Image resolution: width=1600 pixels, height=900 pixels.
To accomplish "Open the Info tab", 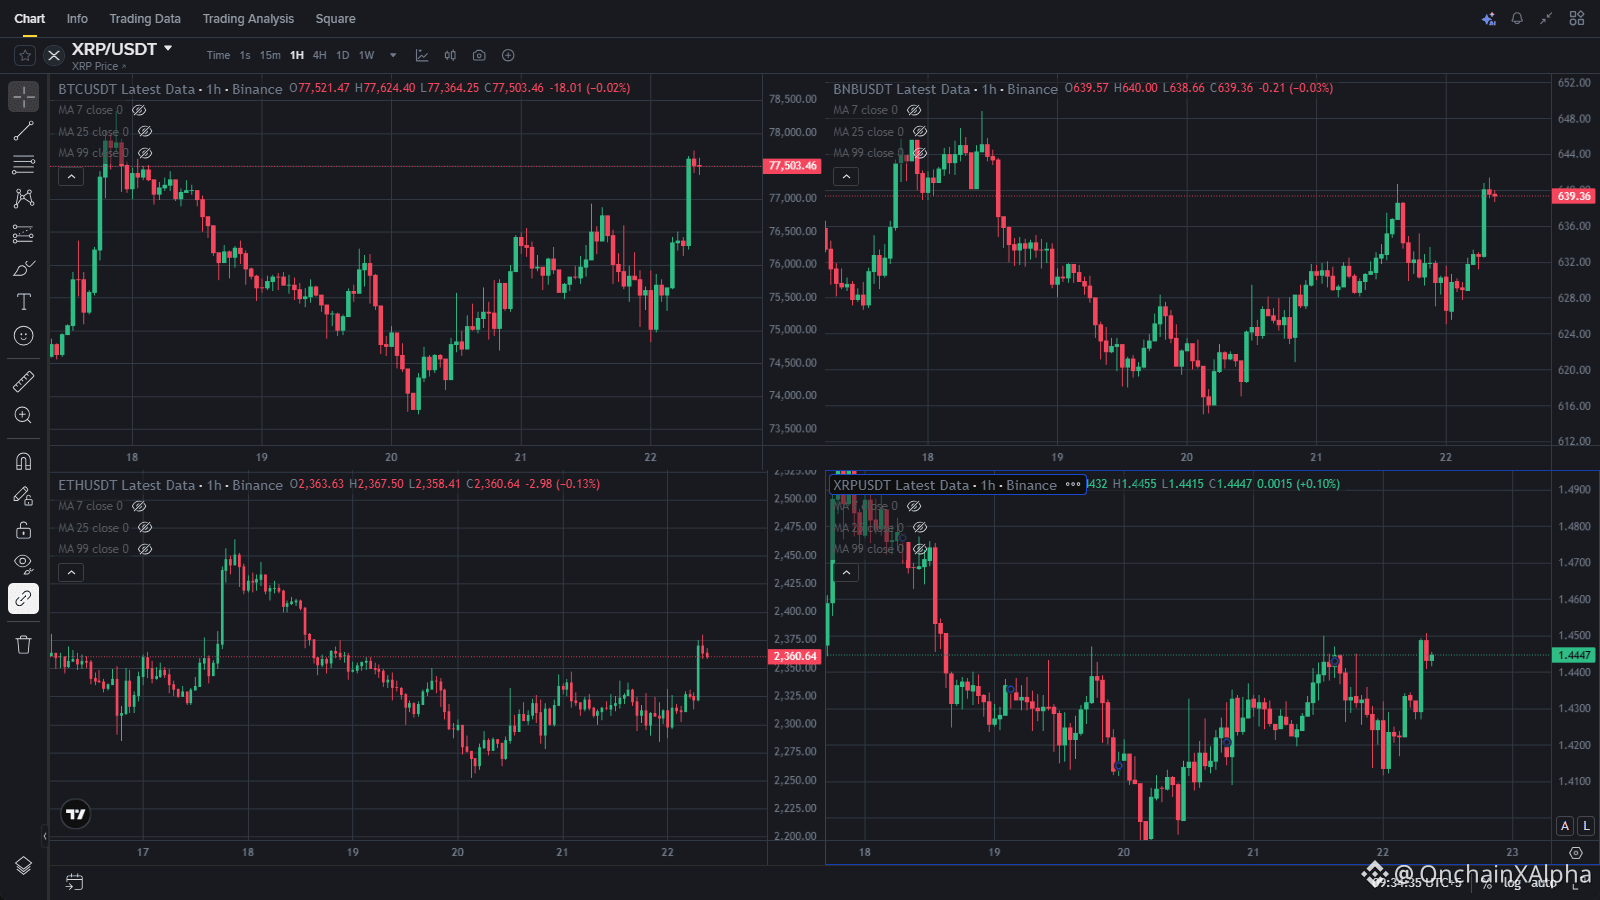I will [x=77, y=19].
